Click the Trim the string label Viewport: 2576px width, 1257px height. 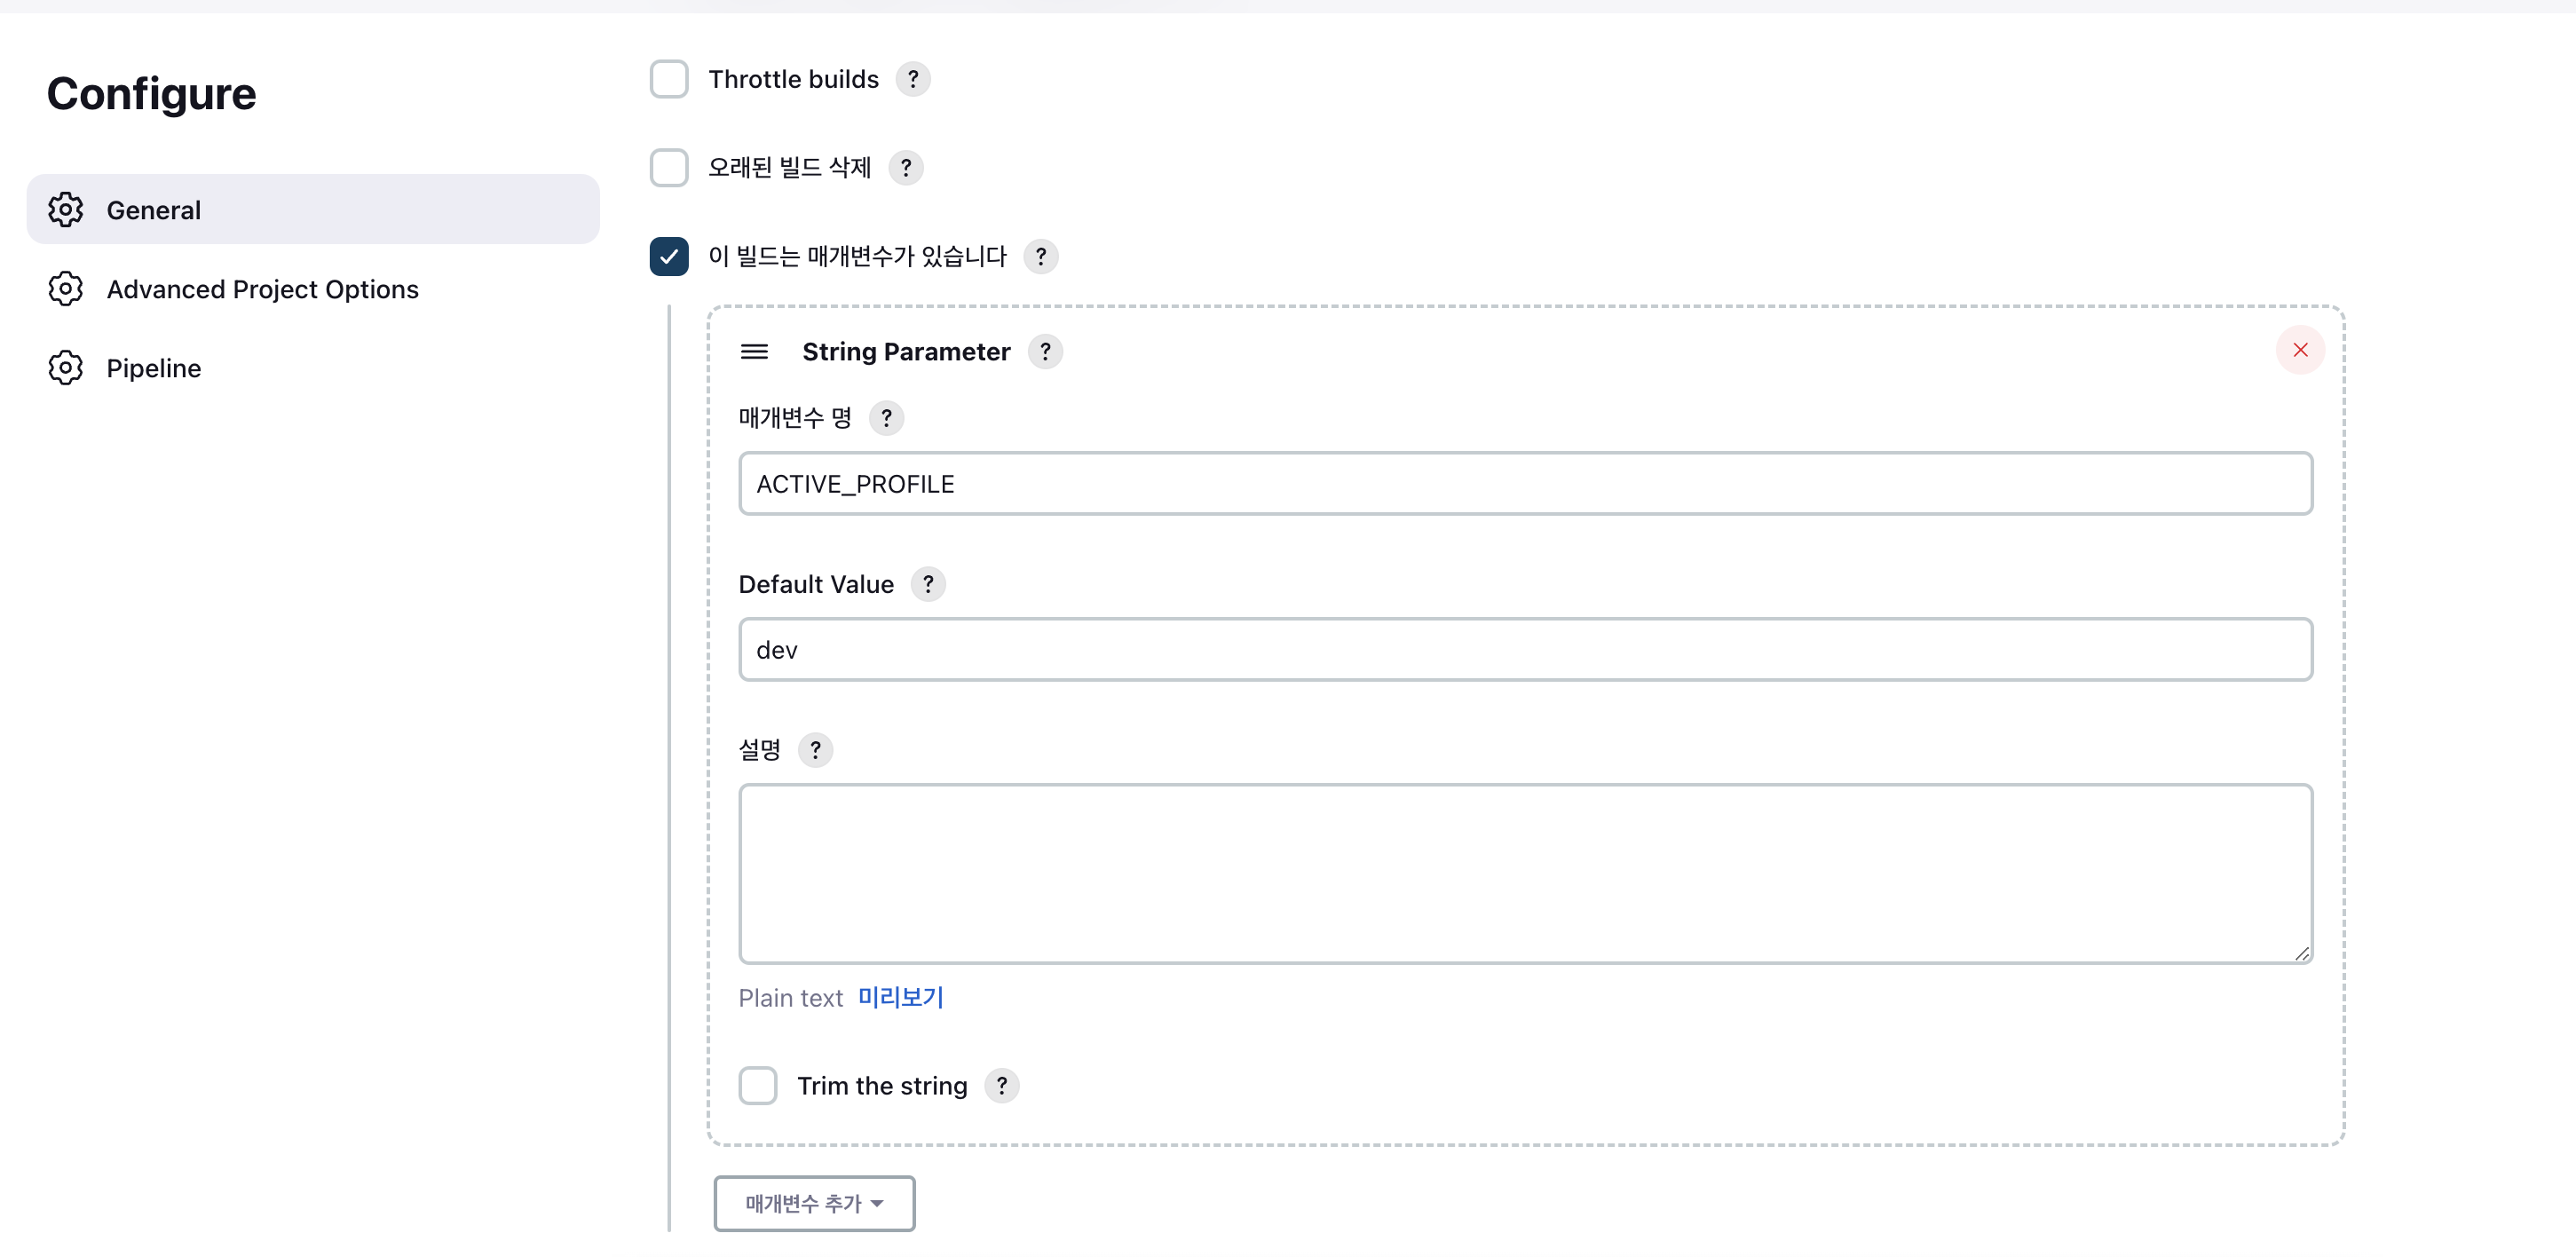[882, 1086]
